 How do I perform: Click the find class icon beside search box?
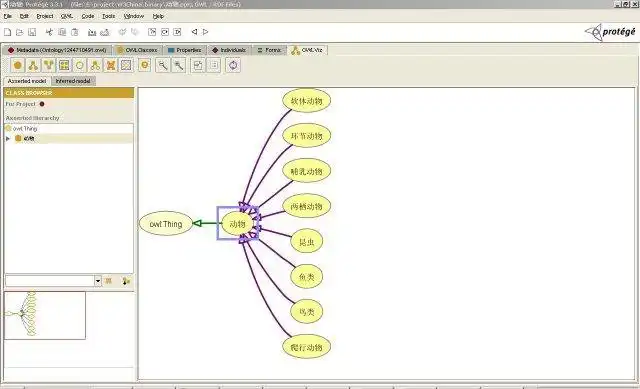109,281
